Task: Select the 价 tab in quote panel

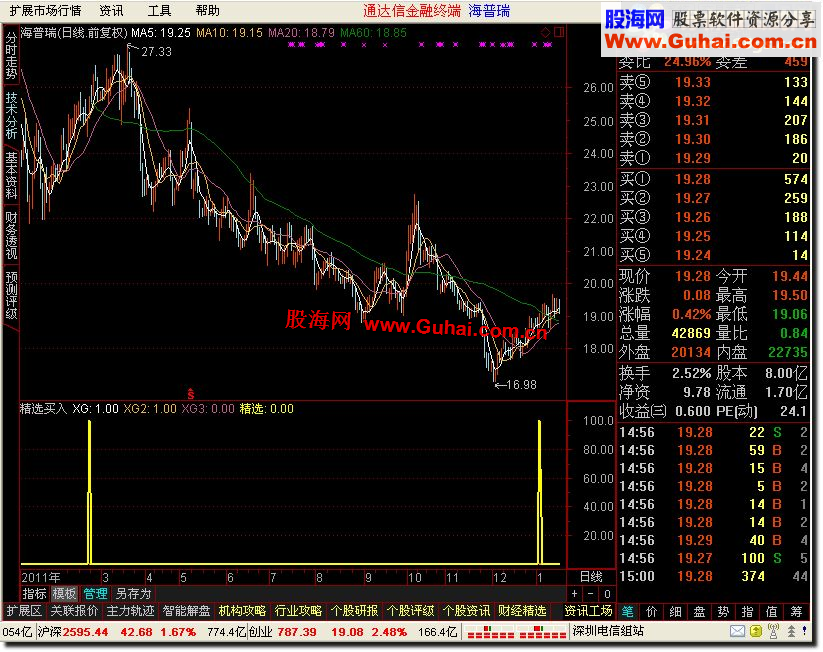Action: coord(651,612)
